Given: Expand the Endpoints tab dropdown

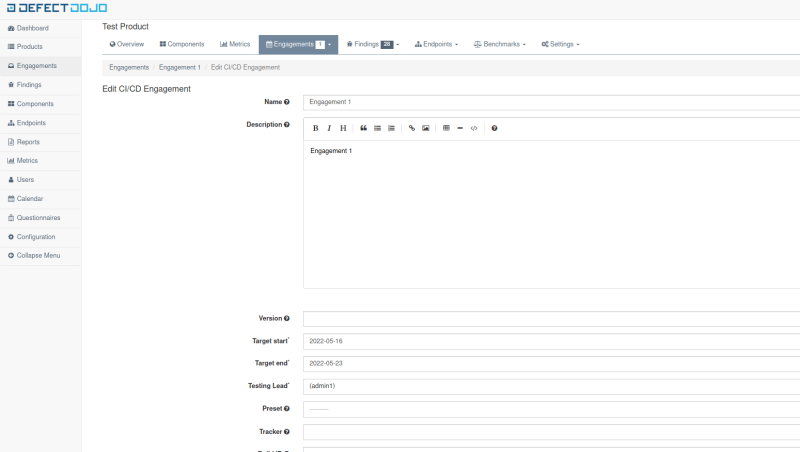Looking at the screenshot, I should tap(437, 44).
